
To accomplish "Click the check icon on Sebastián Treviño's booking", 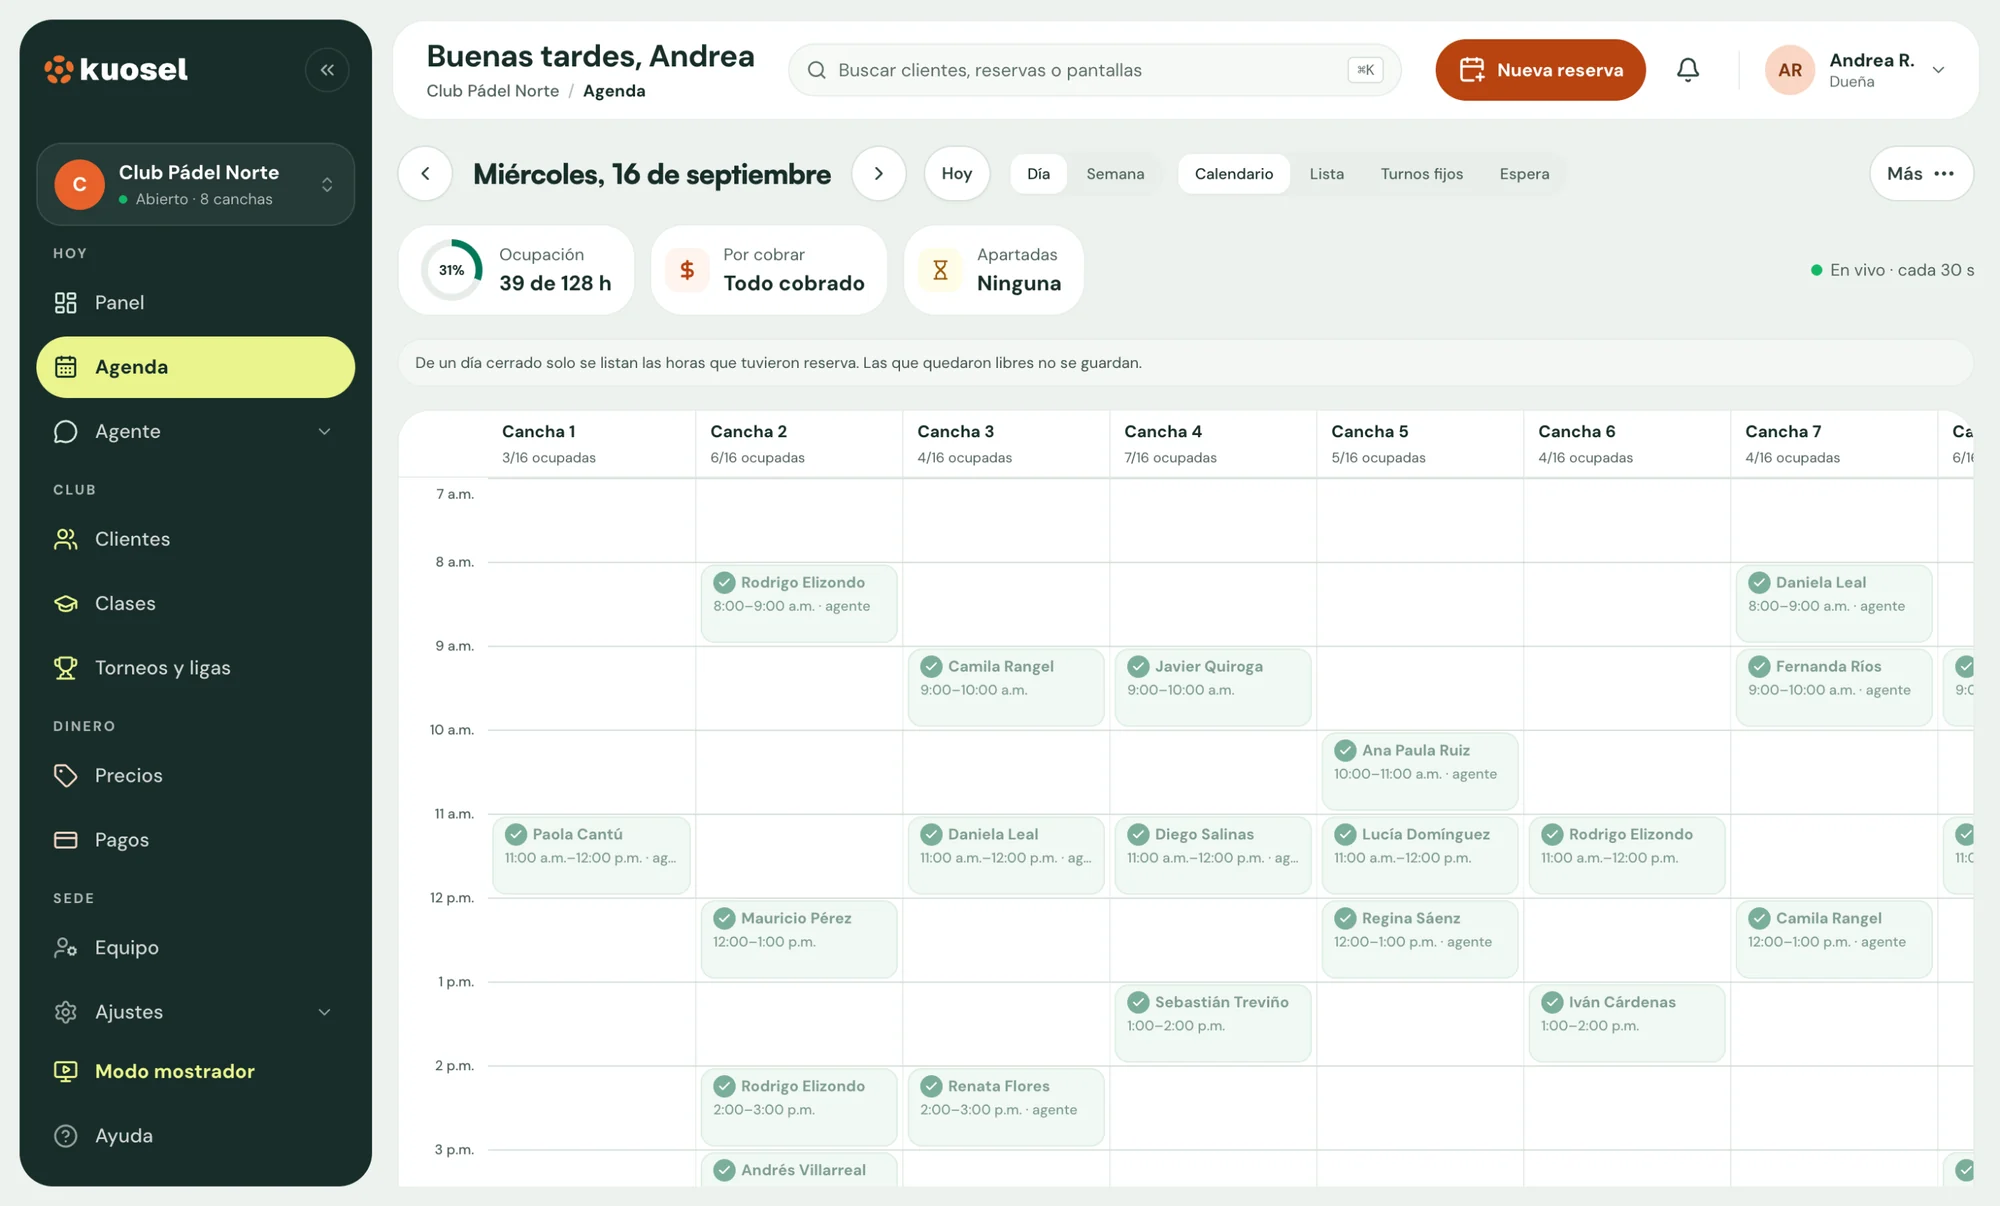I will 1139,1002.
